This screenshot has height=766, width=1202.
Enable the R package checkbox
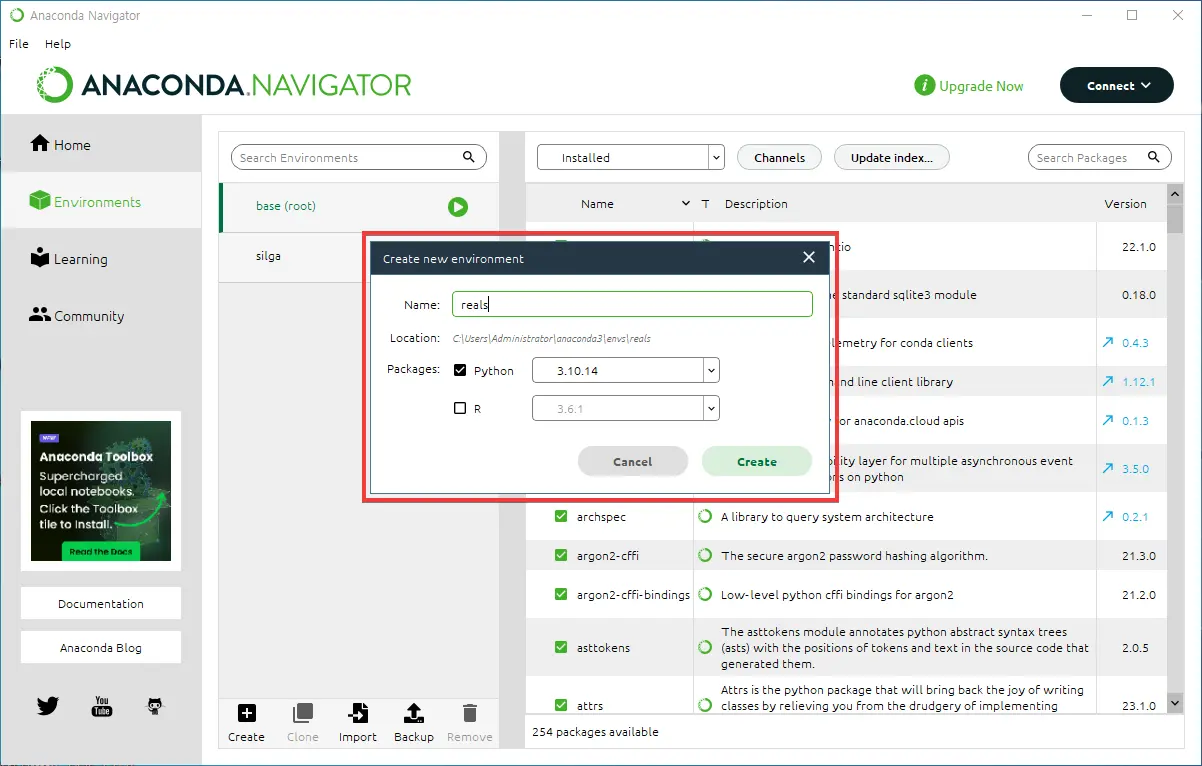coord(461,408)
